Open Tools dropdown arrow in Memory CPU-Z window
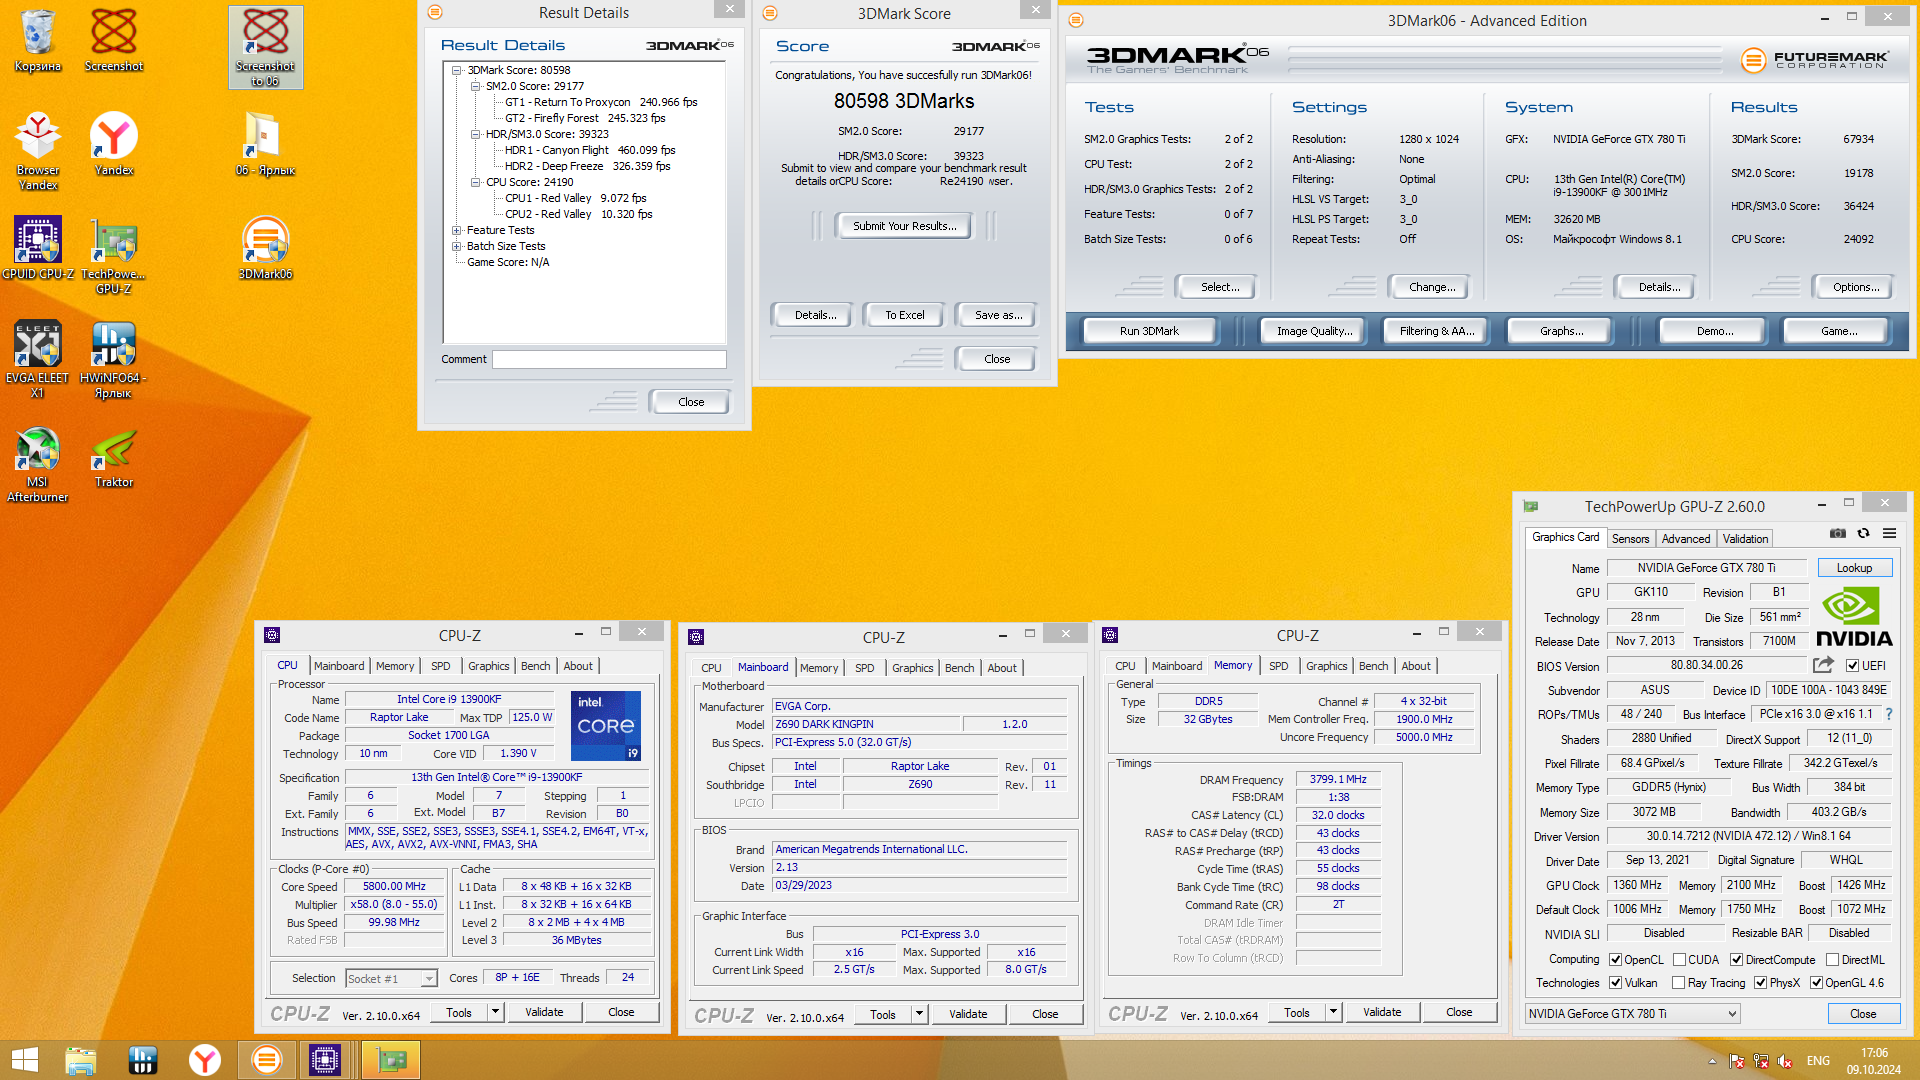 (x=1332, y=1013)
